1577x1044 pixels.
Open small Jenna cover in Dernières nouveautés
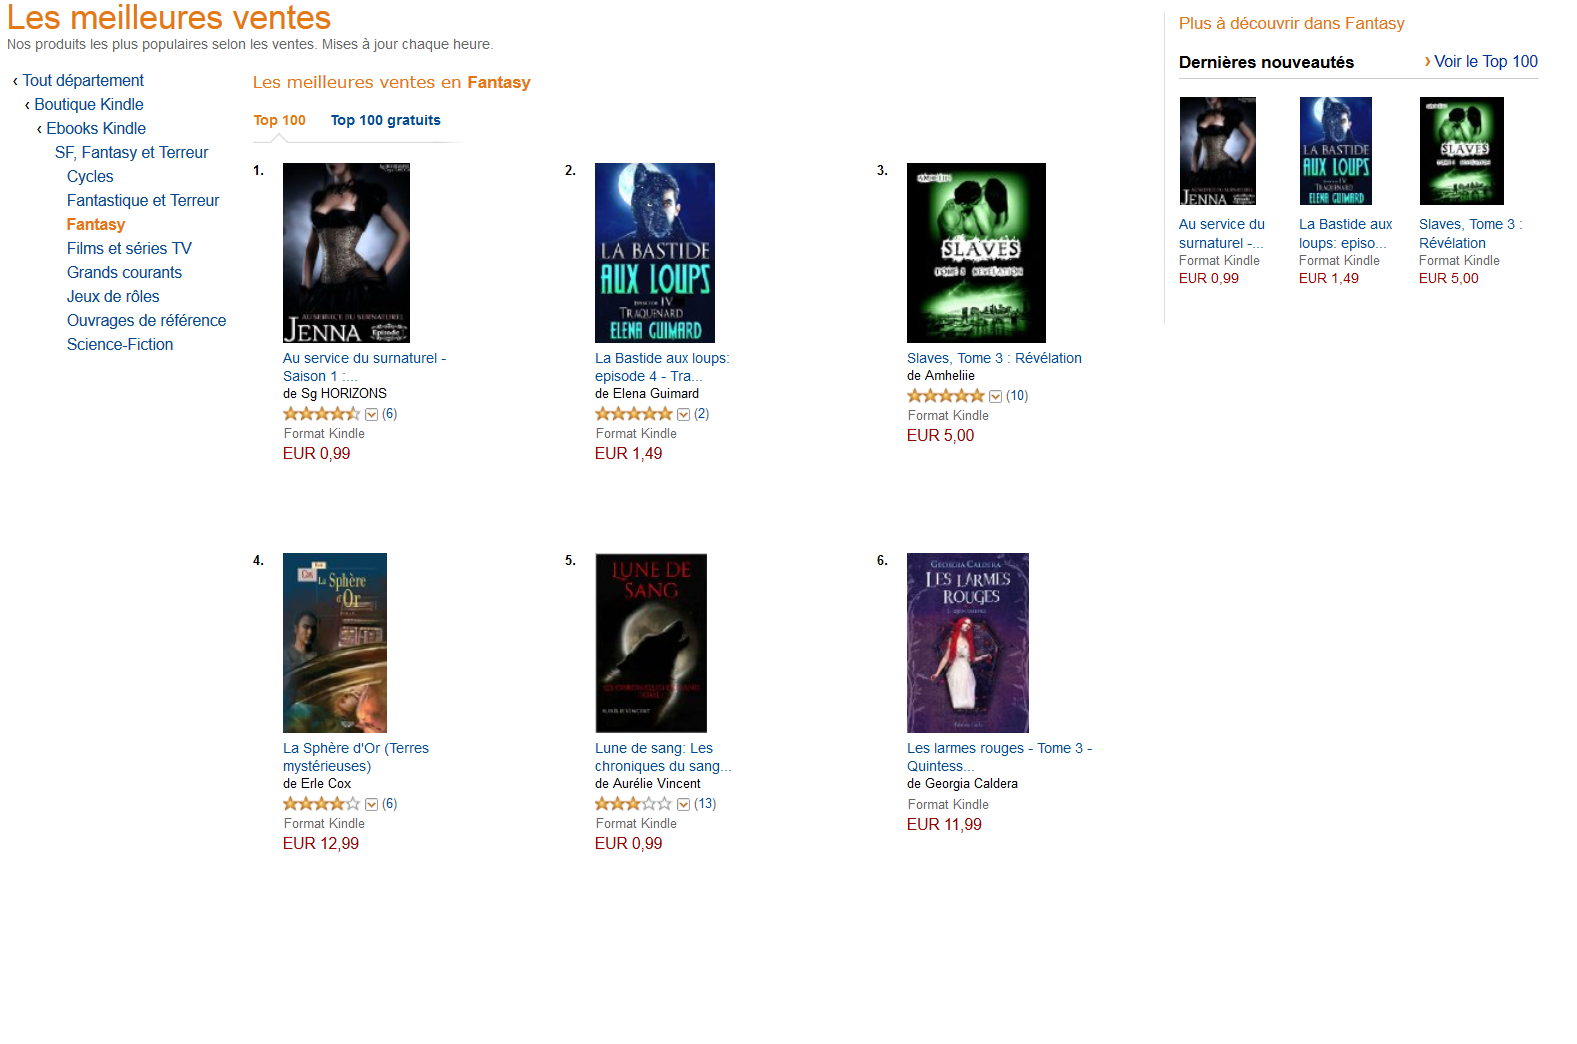(x=1217, y=151)
